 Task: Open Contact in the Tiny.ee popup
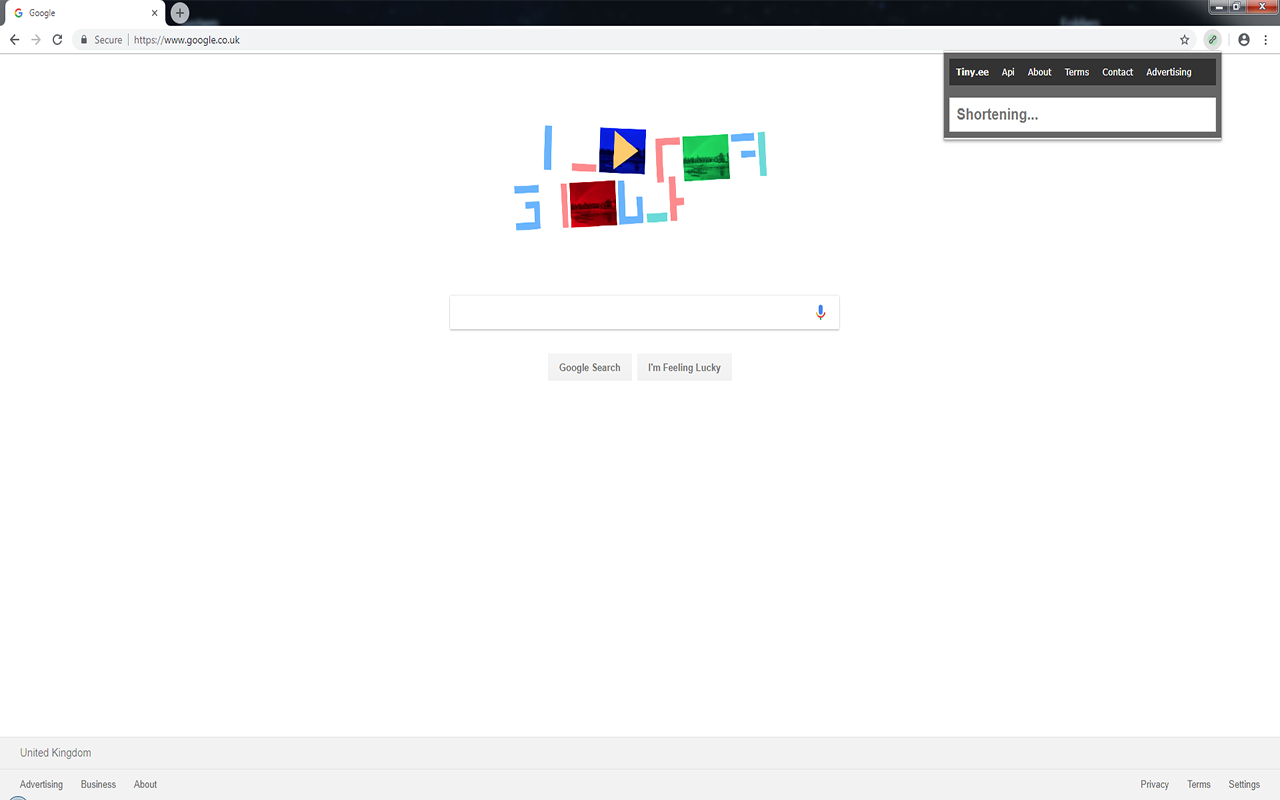1118,72
